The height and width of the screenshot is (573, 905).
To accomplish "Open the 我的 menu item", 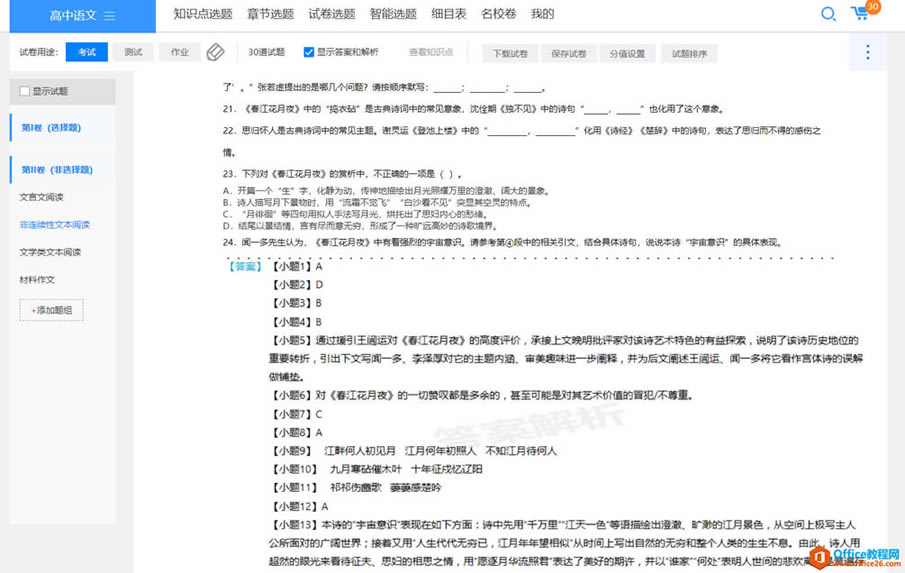I will pyautogui.click(x=542, y=14).
